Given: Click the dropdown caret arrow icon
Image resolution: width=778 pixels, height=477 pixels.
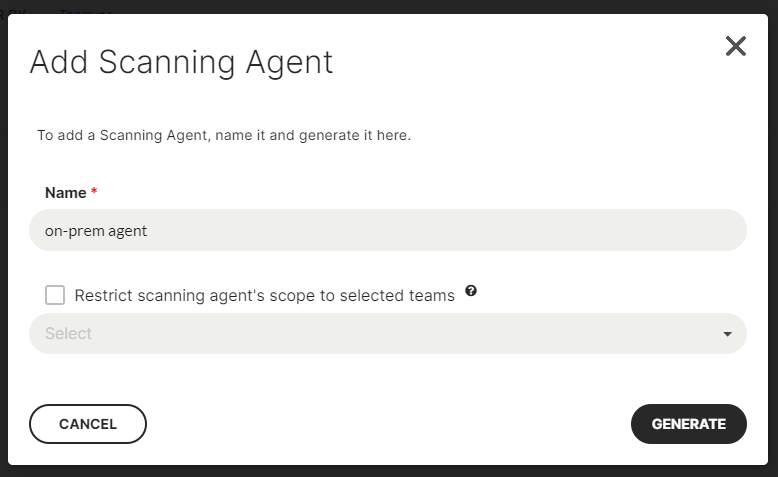Looking at the screenshot, I should point(727,334).
